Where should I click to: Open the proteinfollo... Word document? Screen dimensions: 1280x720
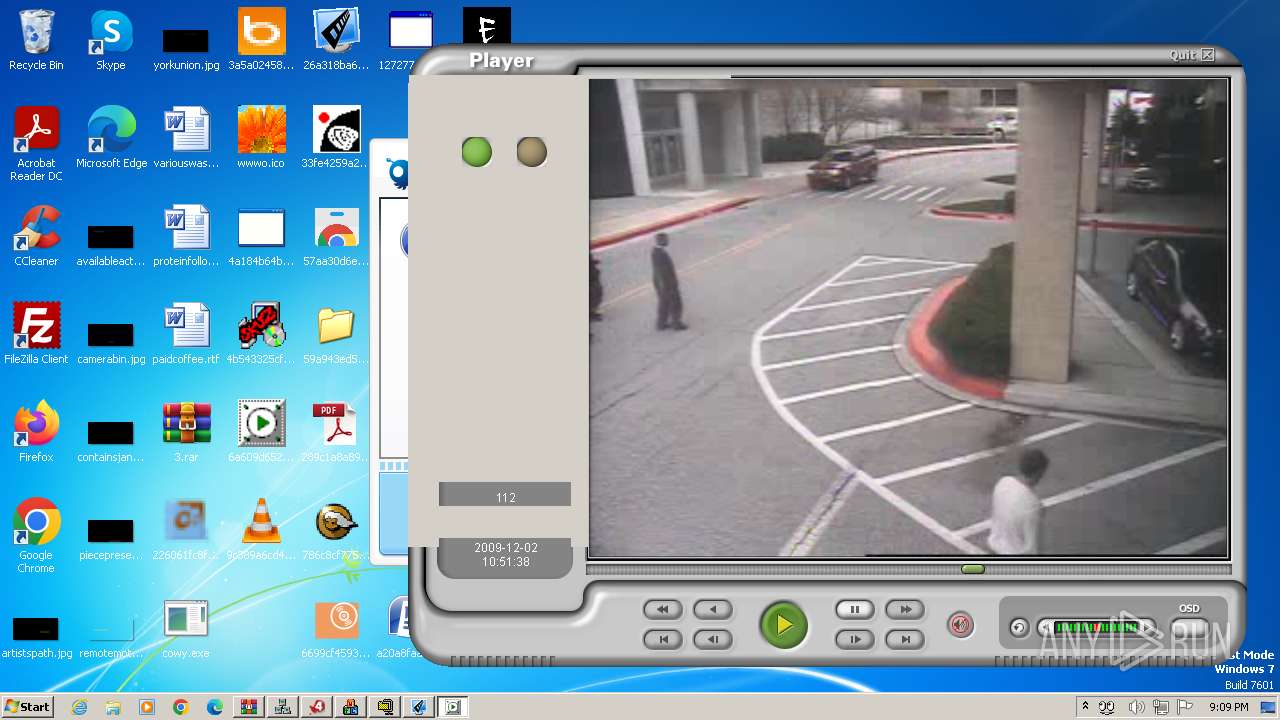186,236
